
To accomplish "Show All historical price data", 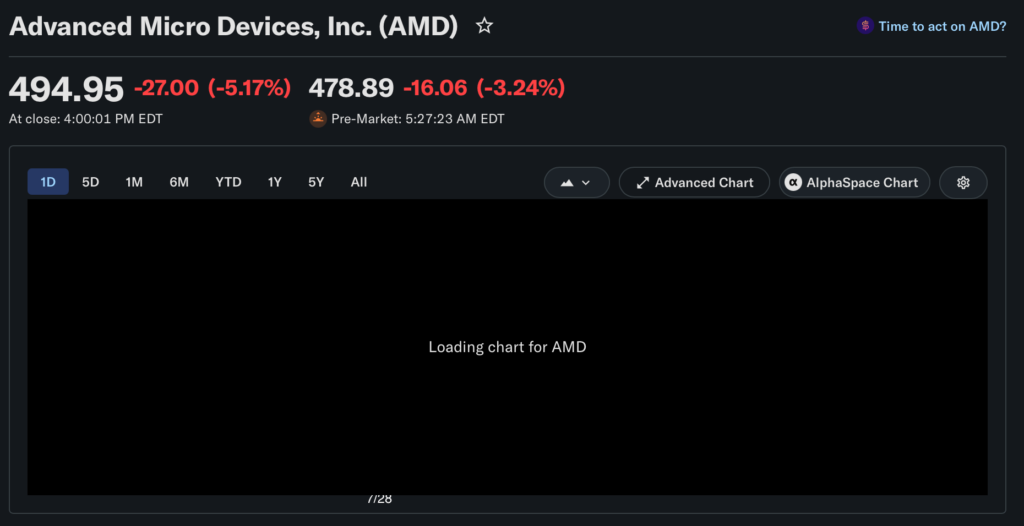I will coord(359,182).
